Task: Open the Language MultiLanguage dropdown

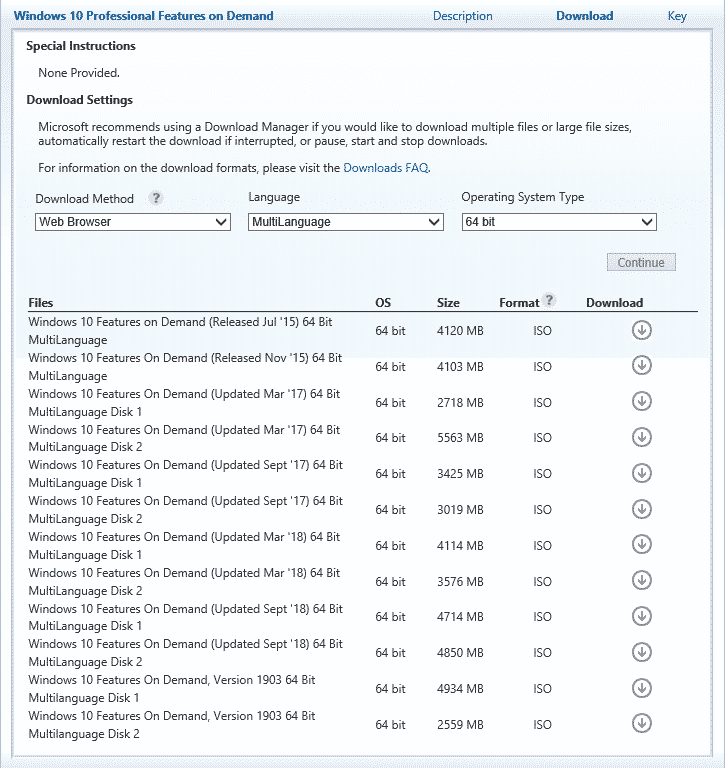Action: (346, 222)
